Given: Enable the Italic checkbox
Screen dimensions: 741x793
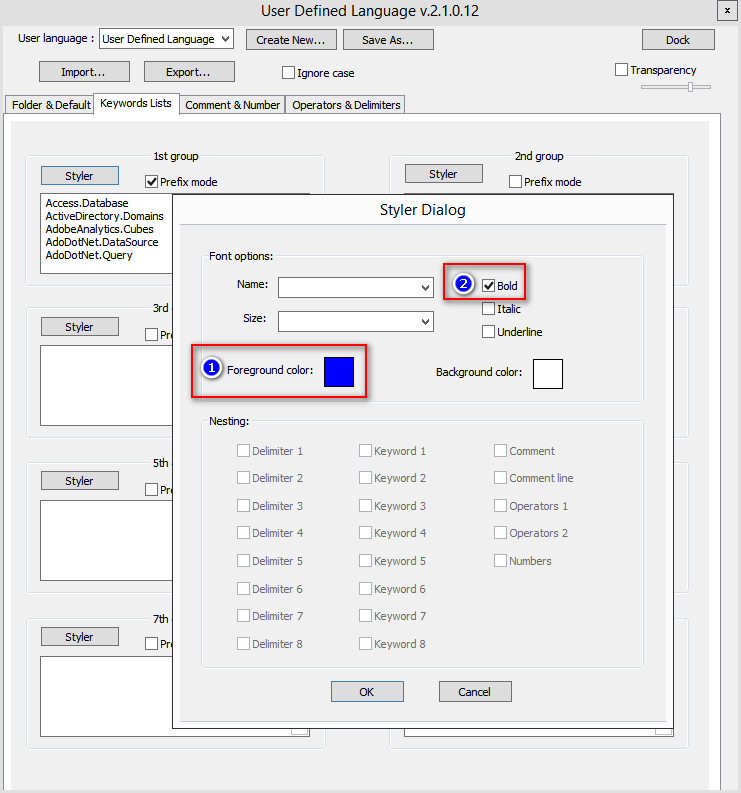Looking at the screenshot, I should (x=489, y=309).
